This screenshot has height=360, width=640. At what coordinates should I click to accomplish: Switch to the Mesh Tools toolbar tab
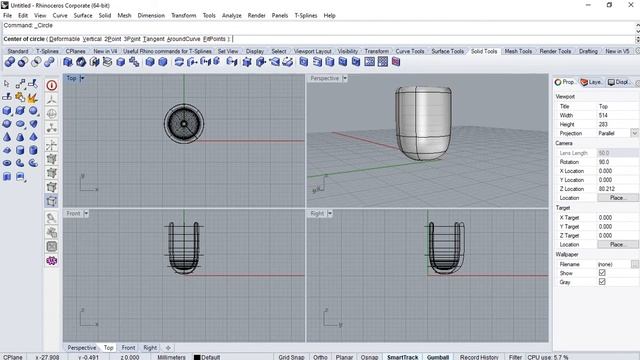point(518,51)
